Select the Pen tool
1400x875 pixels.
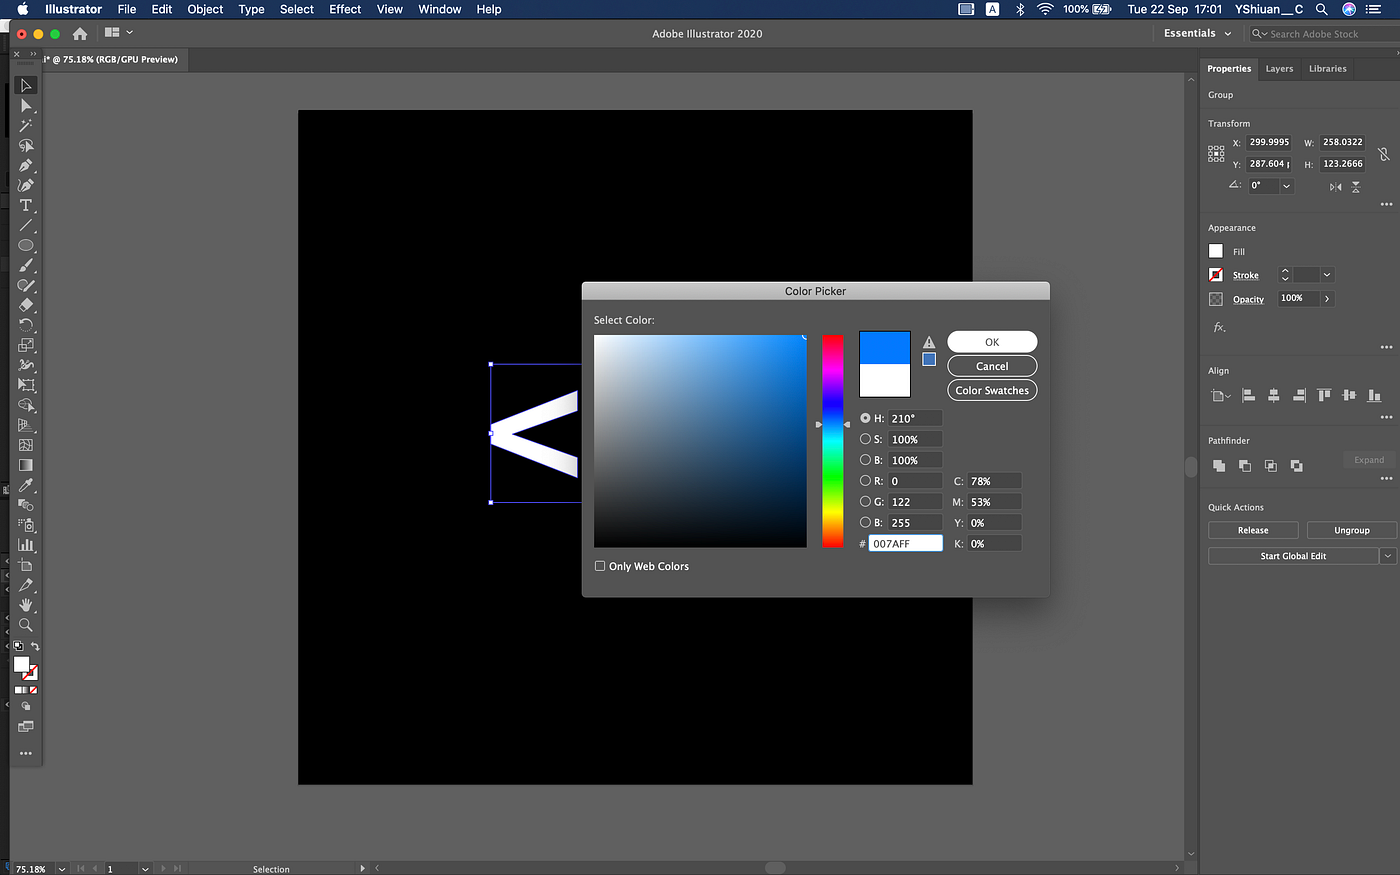tap(26, 165)
